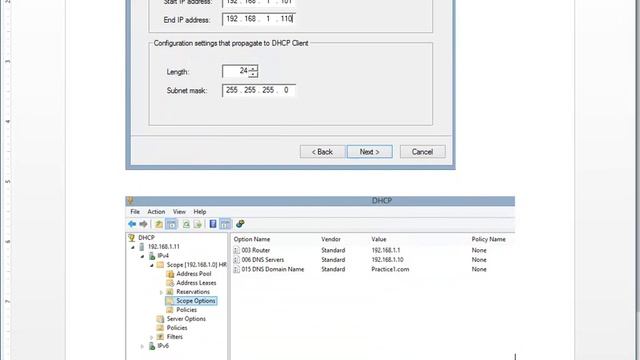640x360 pixels.
Task: Click the Export List toolbar icon
Action: click(x=198, y=224)
